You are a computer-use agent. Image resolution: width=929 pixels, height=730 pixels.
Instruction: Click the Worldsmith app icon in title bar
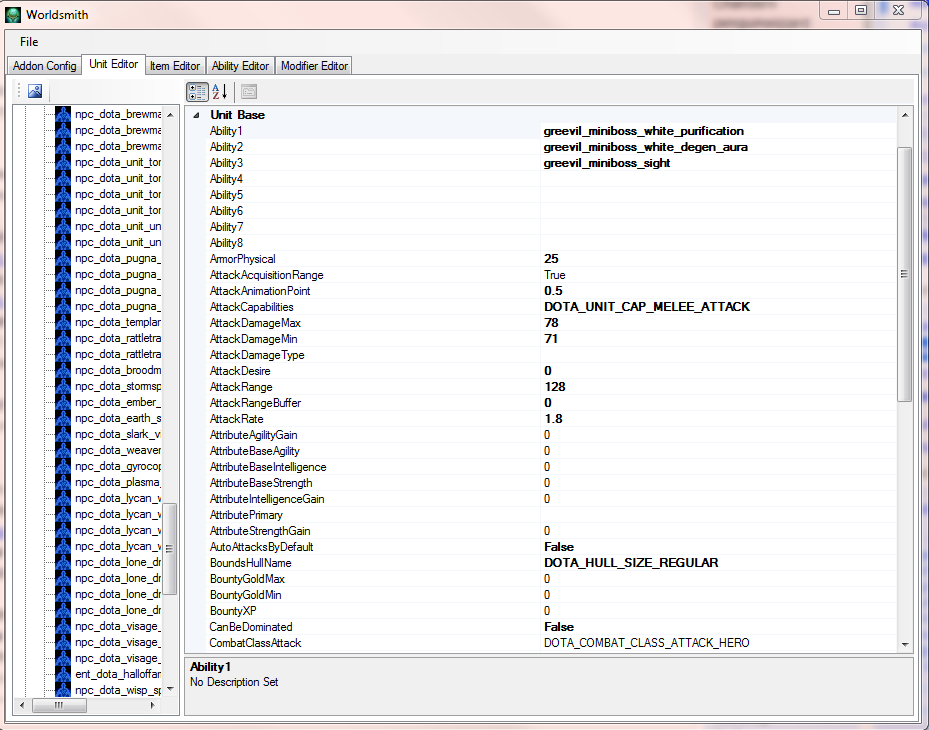[12, 15]
